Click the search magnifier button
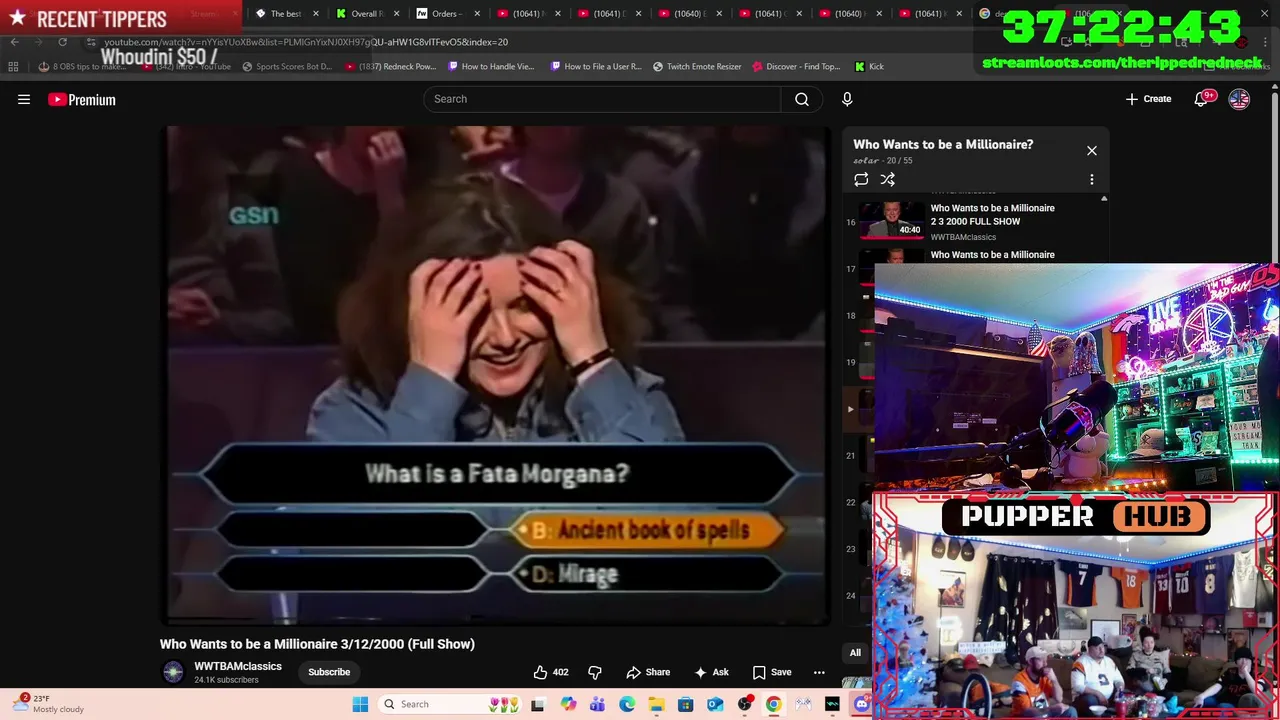 801,99
